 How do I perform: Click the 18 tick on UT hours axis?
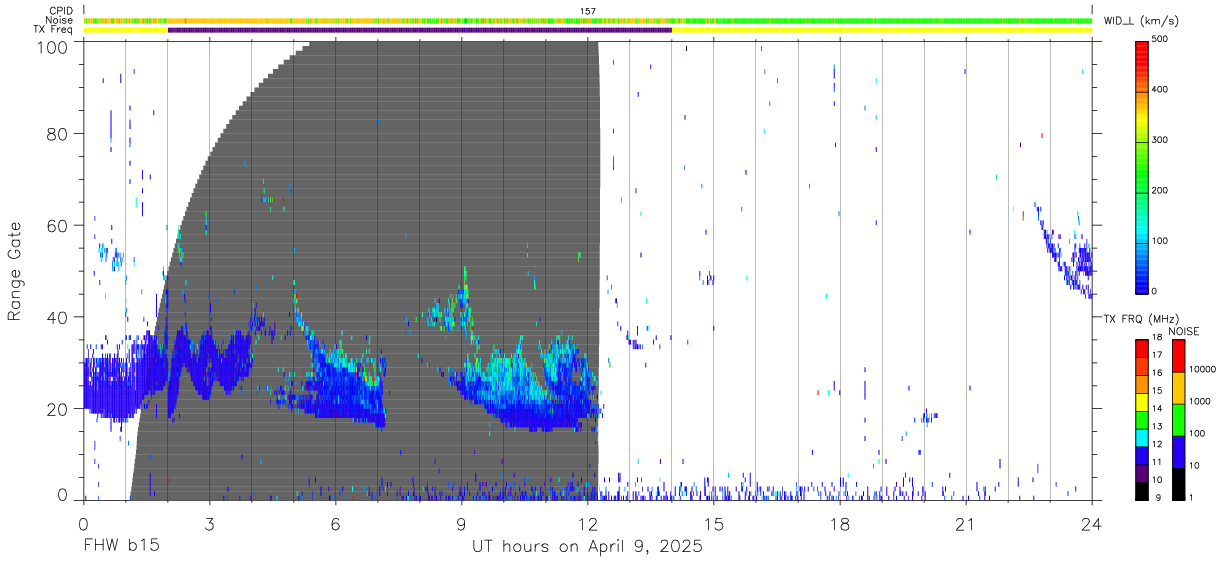coord(840,524)
